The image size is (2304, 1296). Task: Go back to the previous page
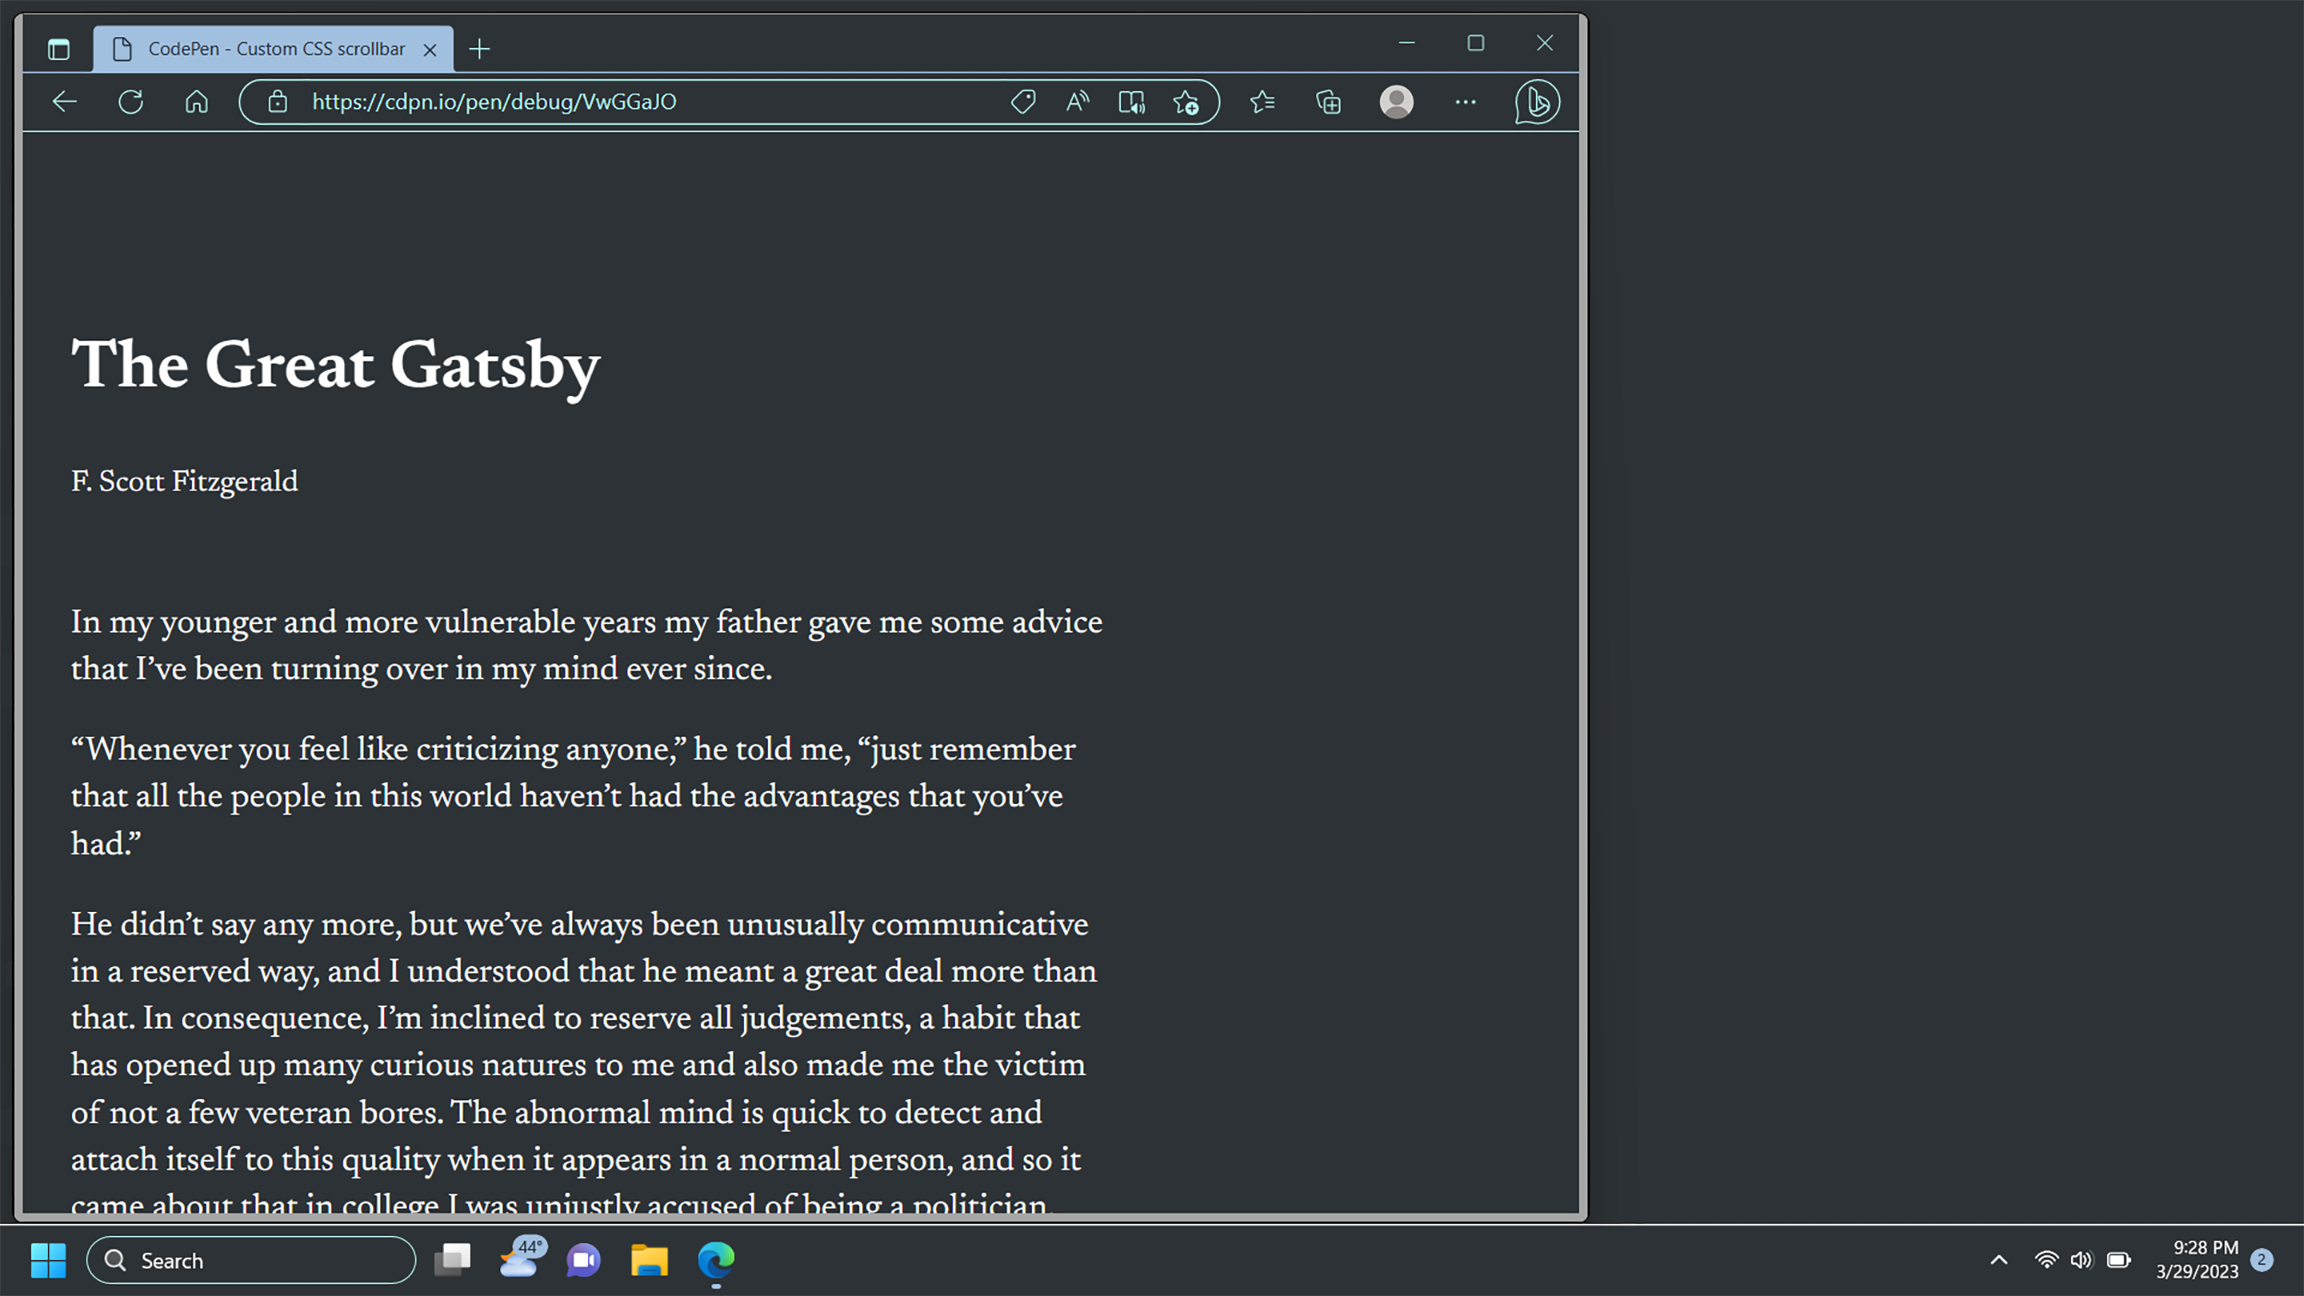coord(65,102)
